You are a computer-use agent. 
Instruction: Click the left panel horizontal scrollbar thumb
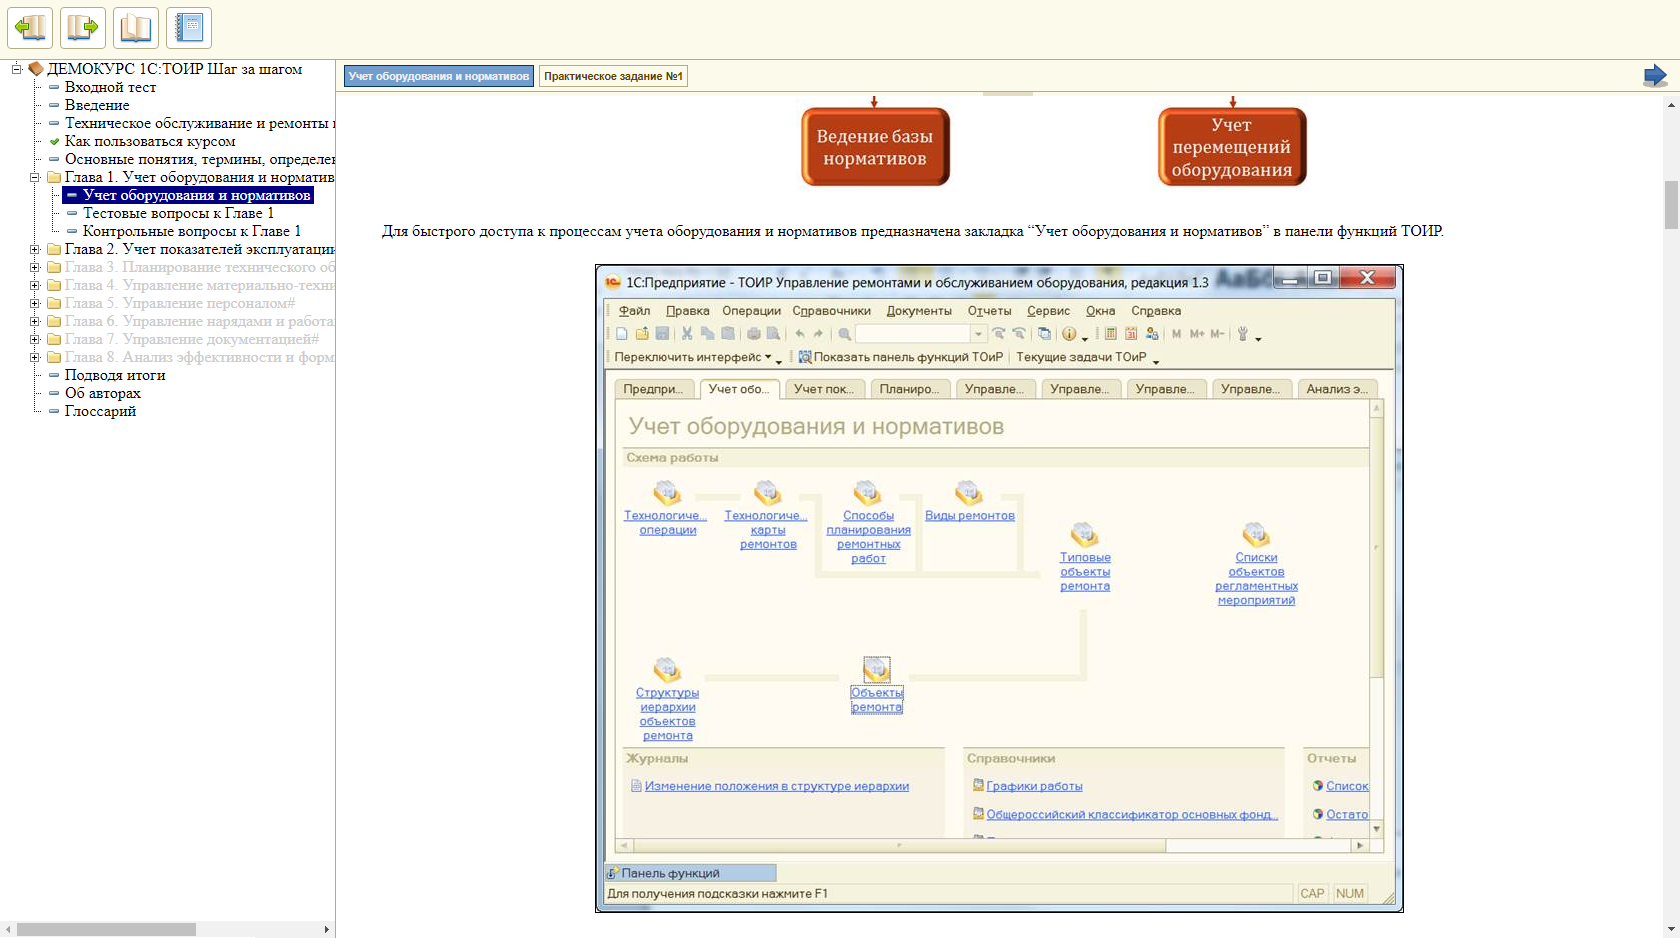pyautogui.click(x=106, y=930)
